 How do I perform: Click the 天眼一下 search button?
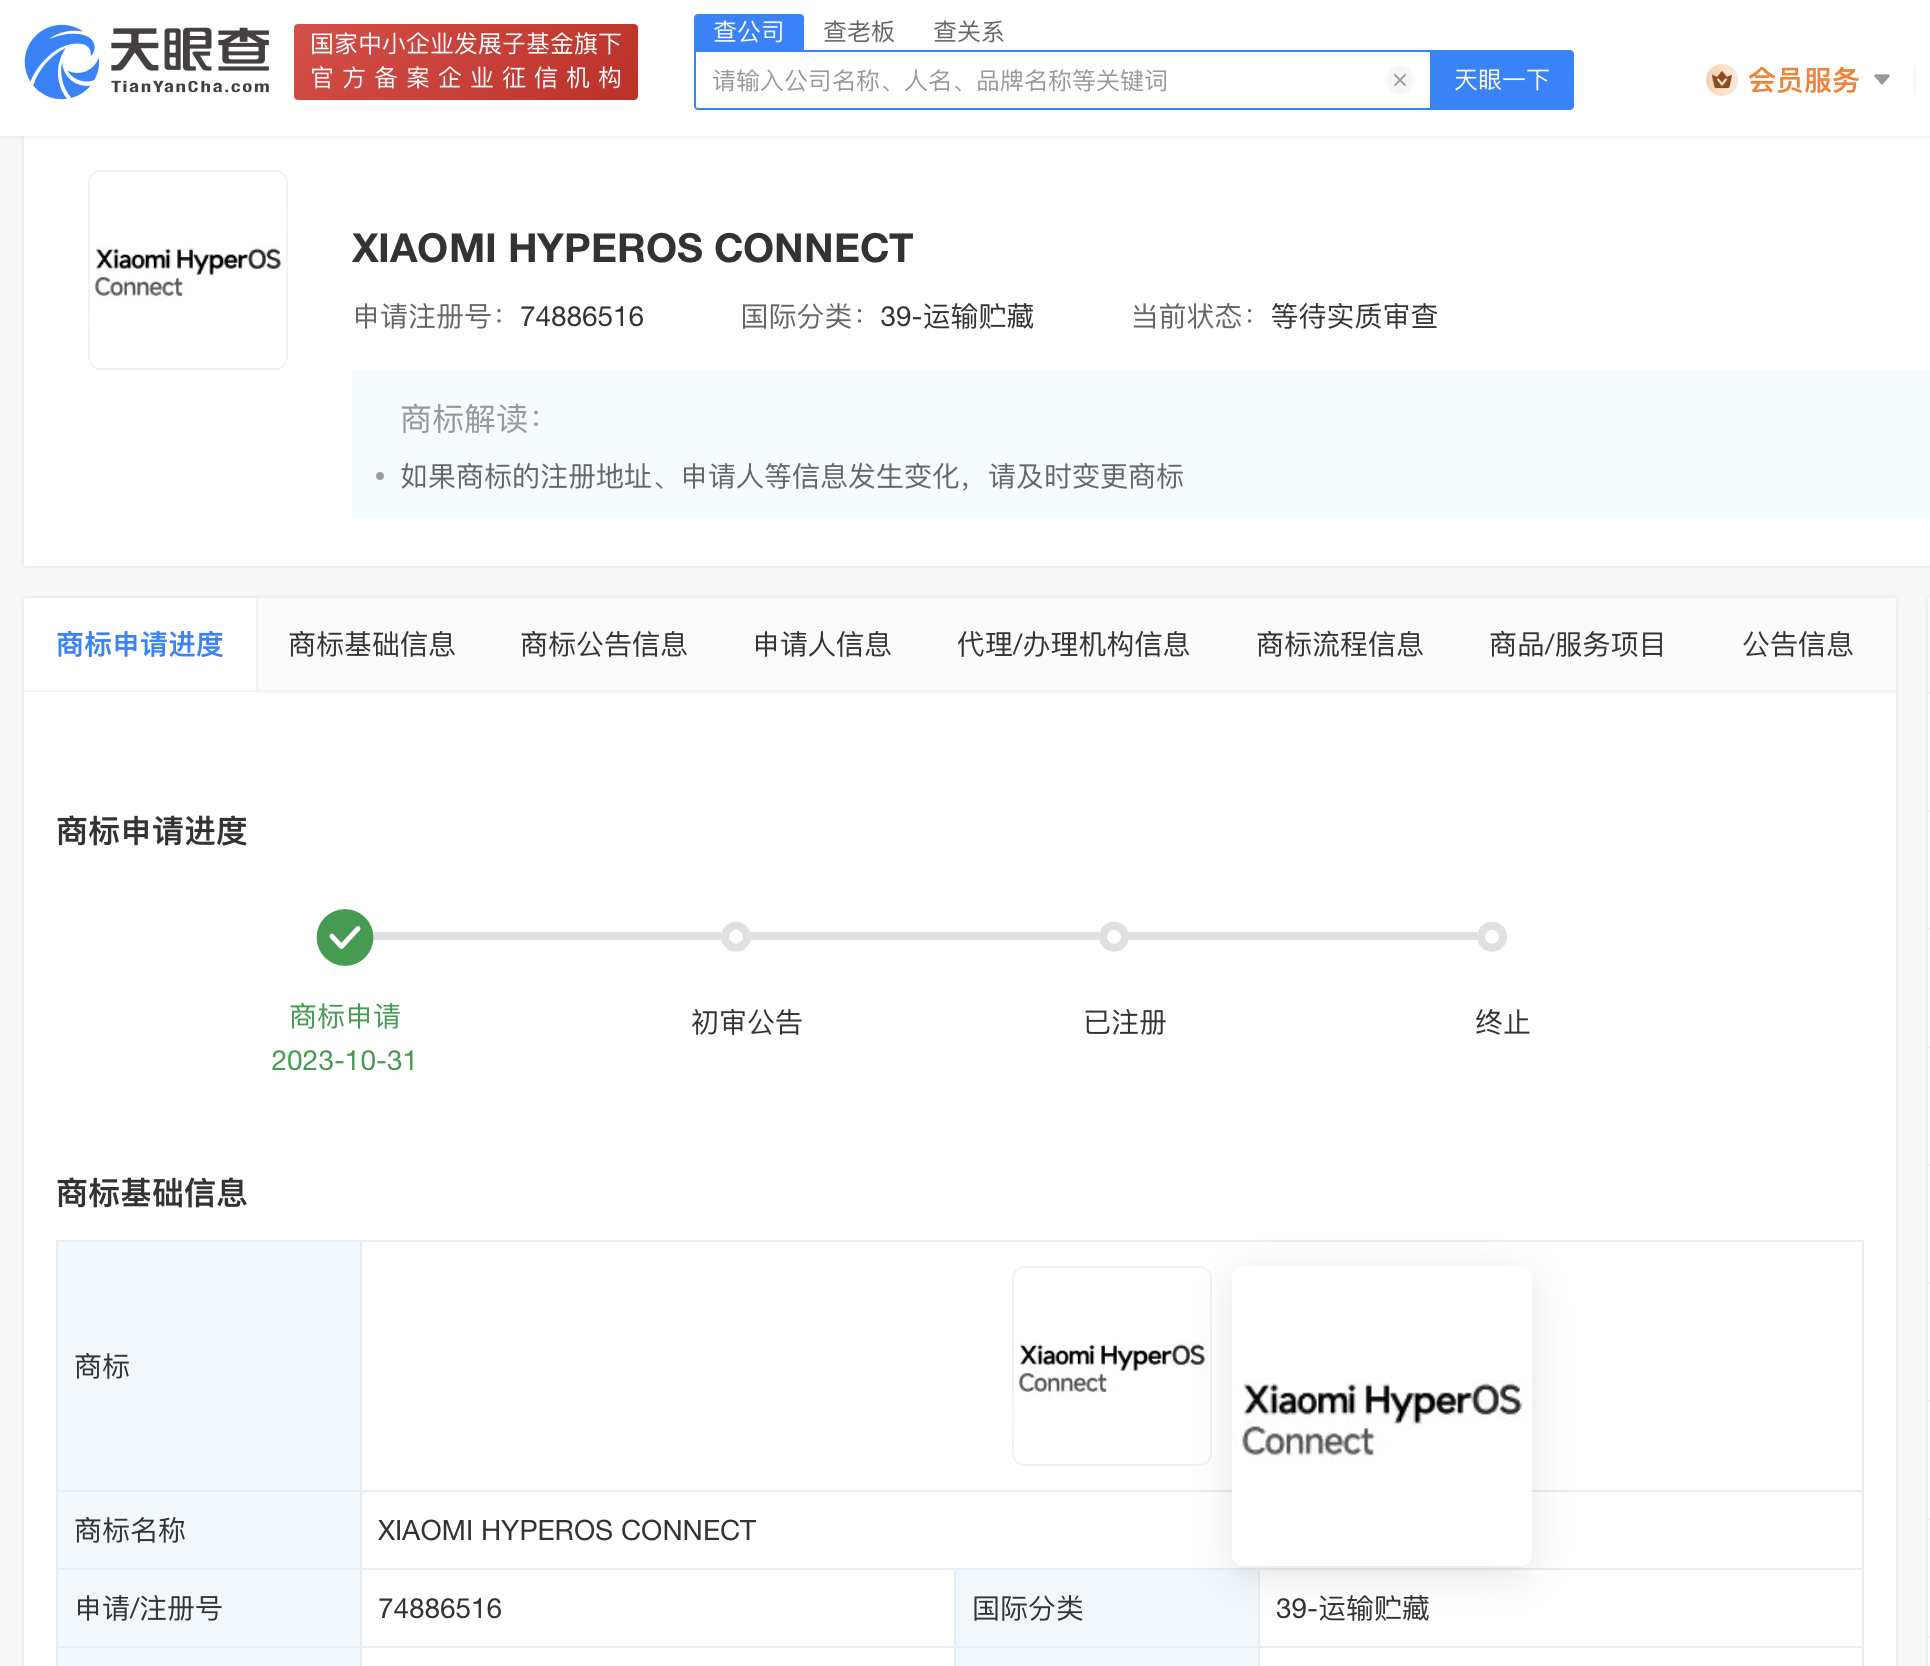(x=1502, y=80)
